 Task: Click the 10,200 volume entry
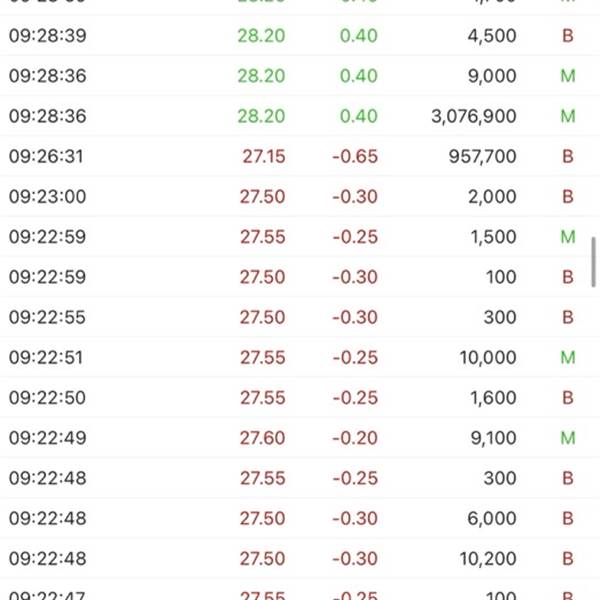coord(488,558)
